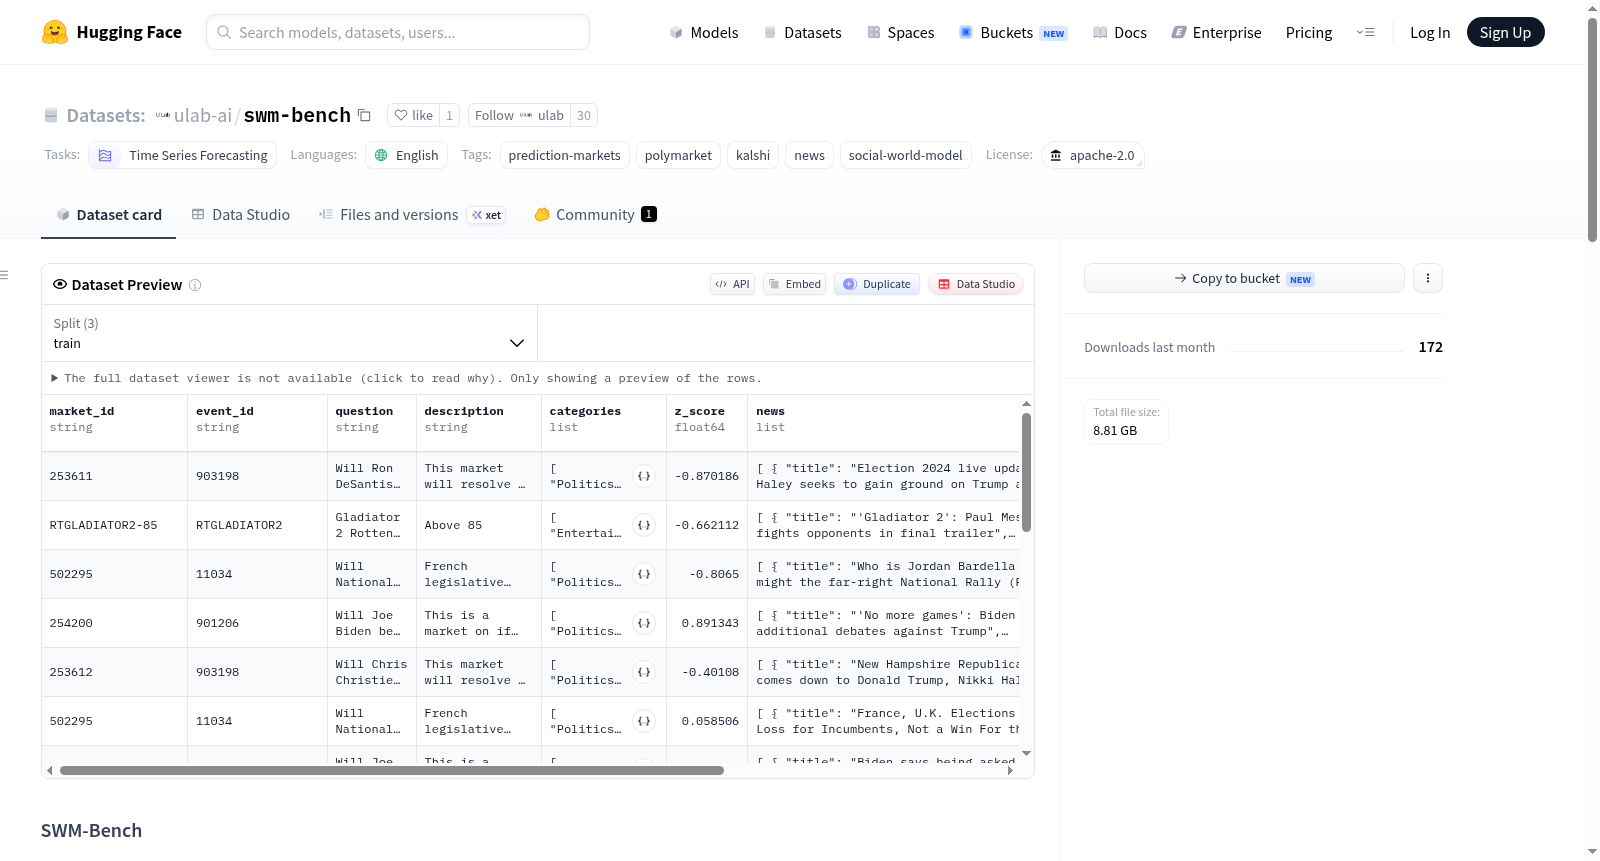
Task: Expand categories JSON for RTGLADIATOR2-85 row
Action: point(644,525)
